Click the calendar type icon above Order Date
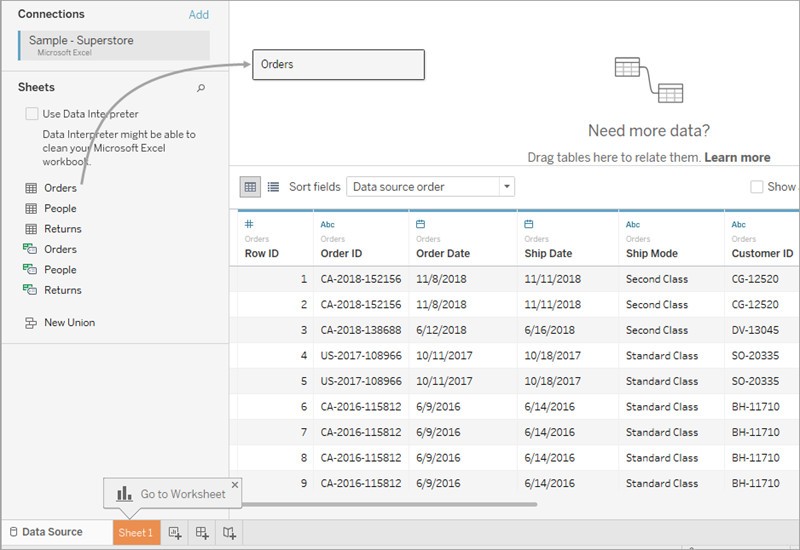 (x=420, y=224)
